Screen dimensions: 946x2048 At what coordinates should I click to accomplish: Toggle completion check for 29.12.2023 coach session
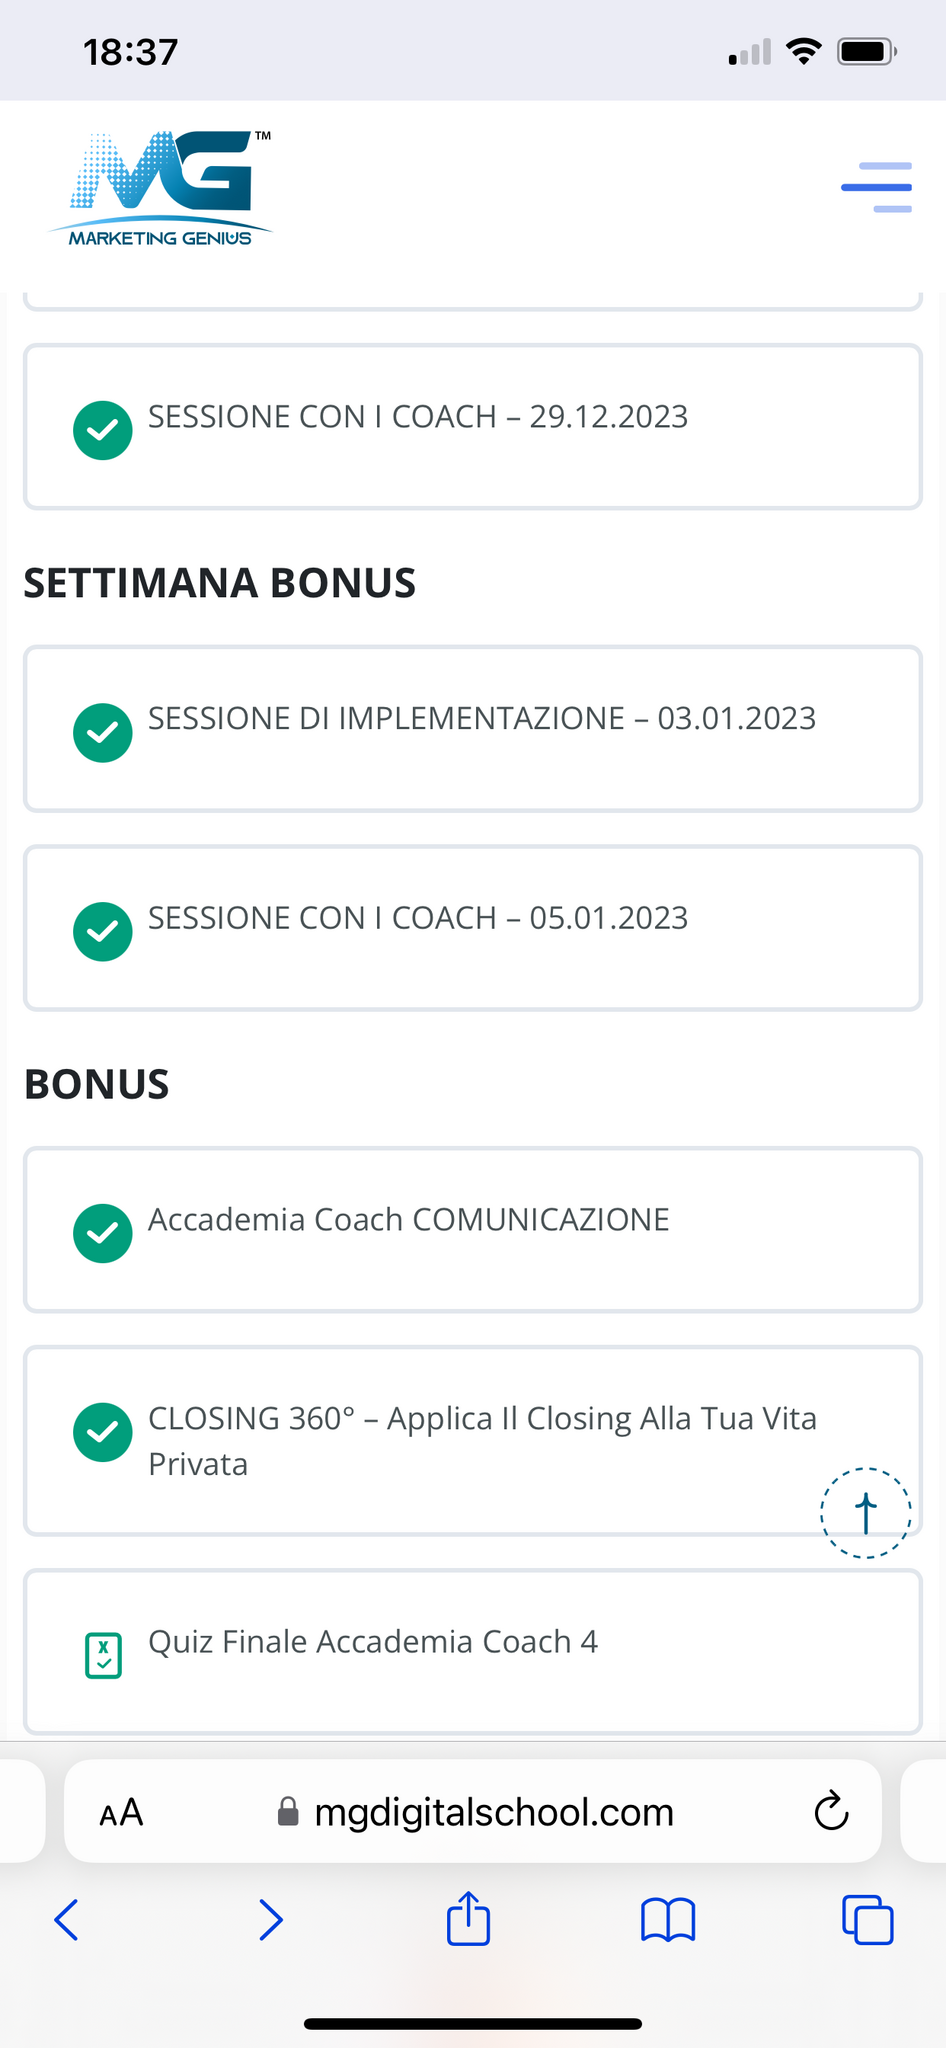click(x=103, y=431)
